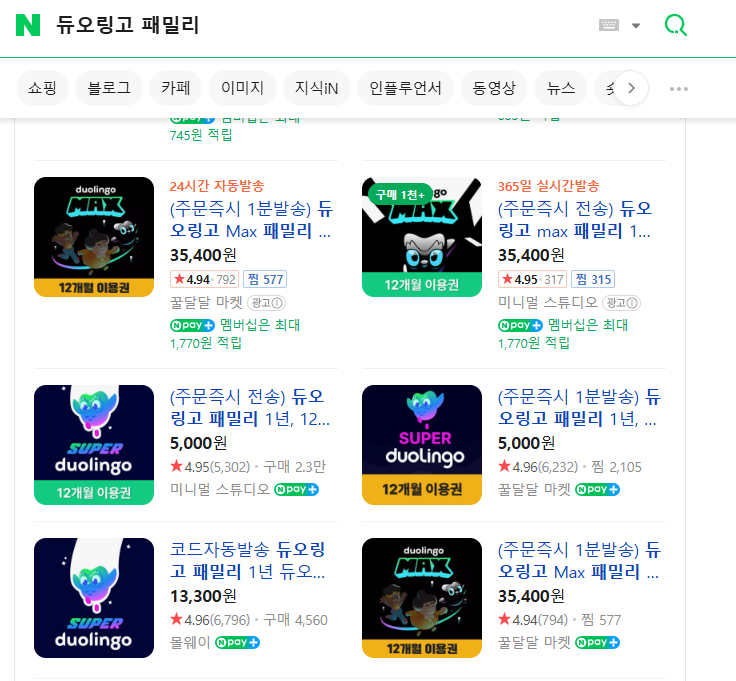
Task: Open the virtual keyboard icon
Action: coord(609,25)
